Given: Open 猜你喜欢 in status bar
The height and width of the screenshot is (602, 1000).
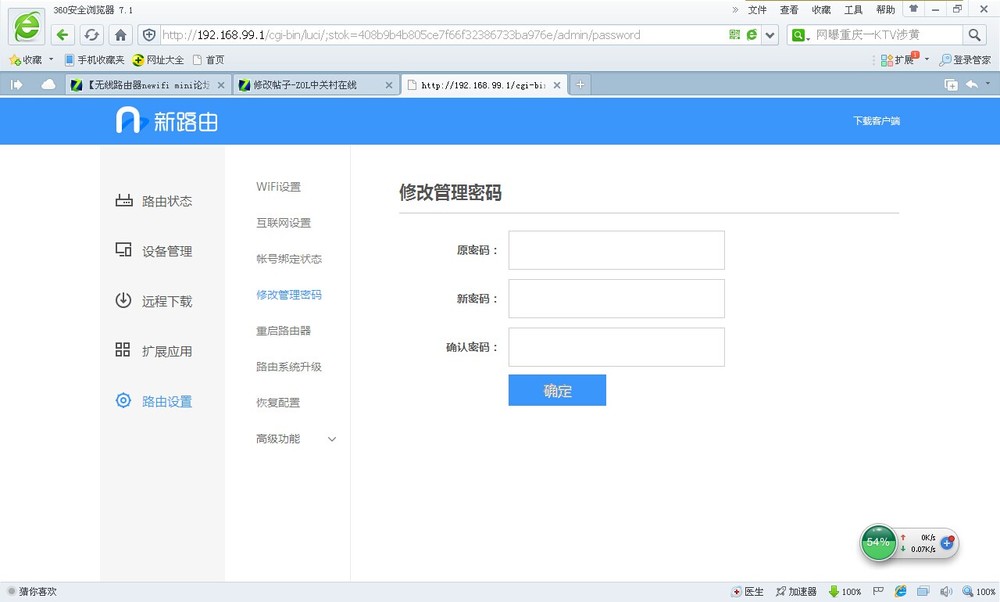Looking at the screenshot, I should pyautogui.click(x=33, y=592).
